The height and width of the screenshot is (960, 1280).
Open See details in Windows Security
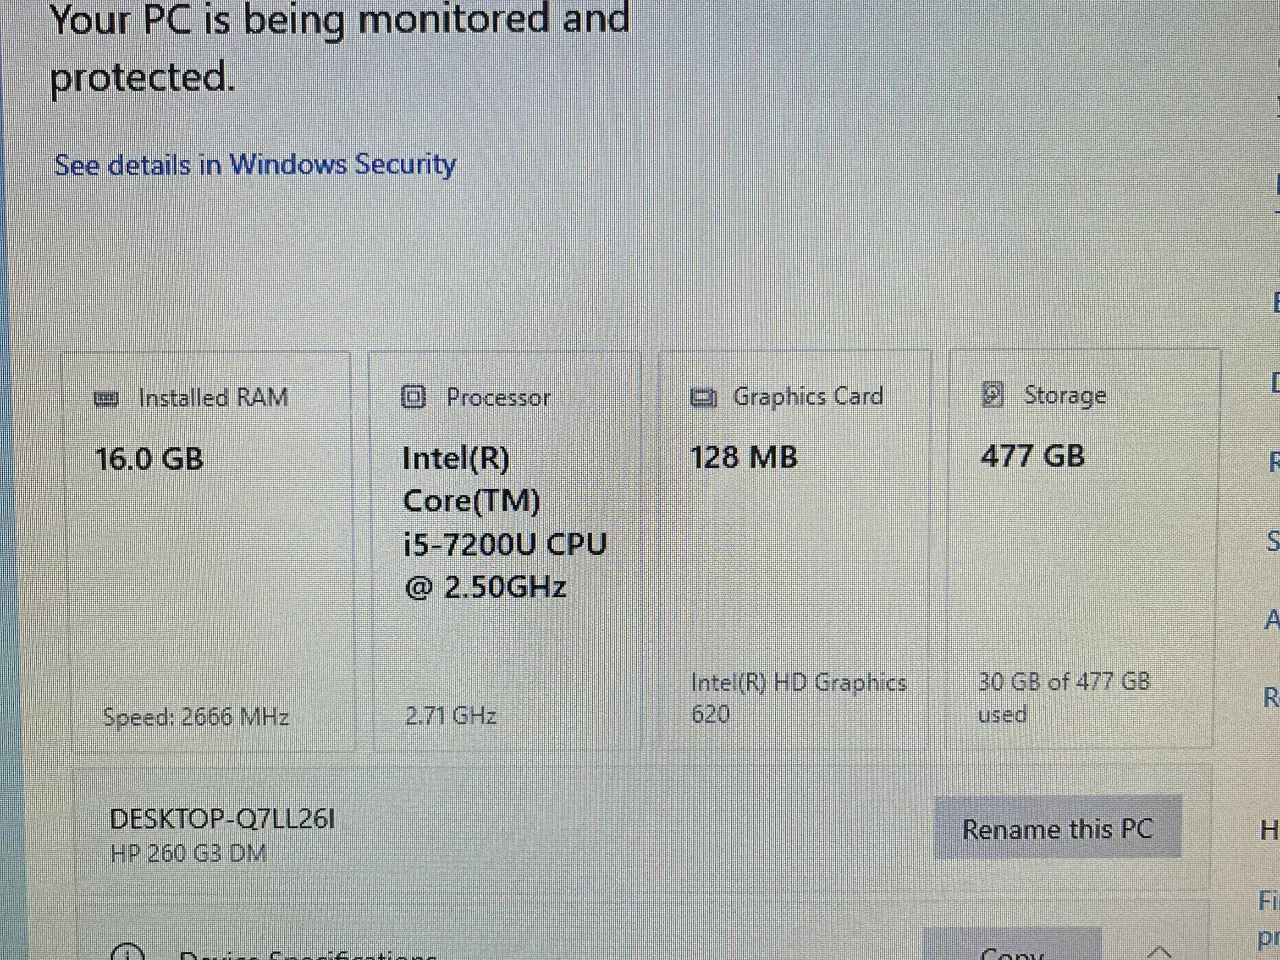pyautogui.click(x=255, y=165)
